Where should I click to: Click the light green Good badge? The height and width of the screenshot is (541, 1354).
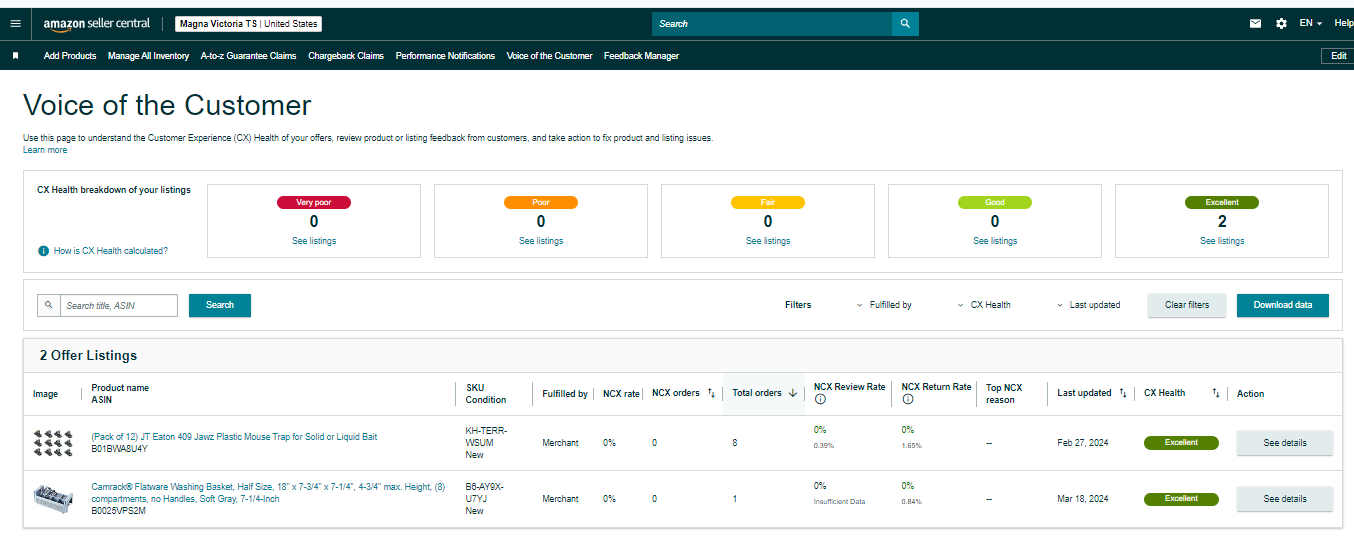(995, 202)
